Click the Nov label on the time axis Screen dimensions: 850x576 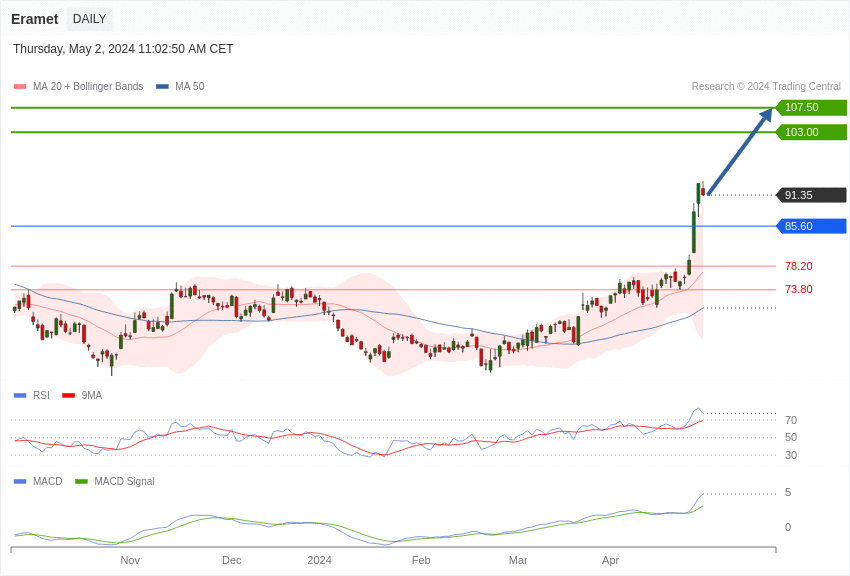[130, 560]
